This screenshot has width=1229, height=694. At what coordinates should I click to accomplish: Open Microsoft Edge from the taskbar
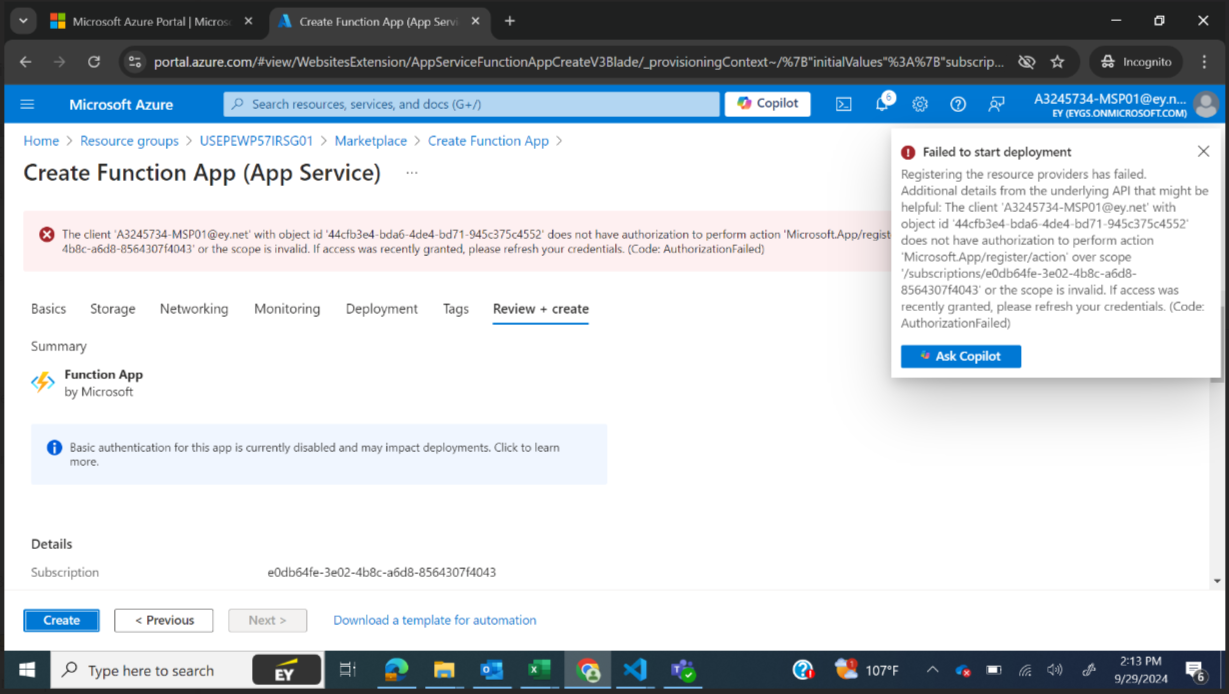coord(396,670)
